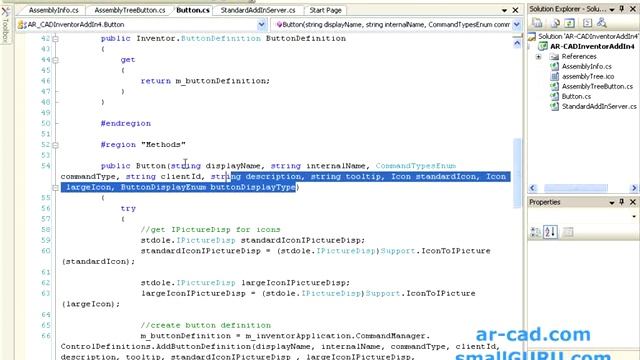640x360 pixels.
Task: Click View Class Diagram icon in Solution Explorer
Action: [x=602, y=23]
